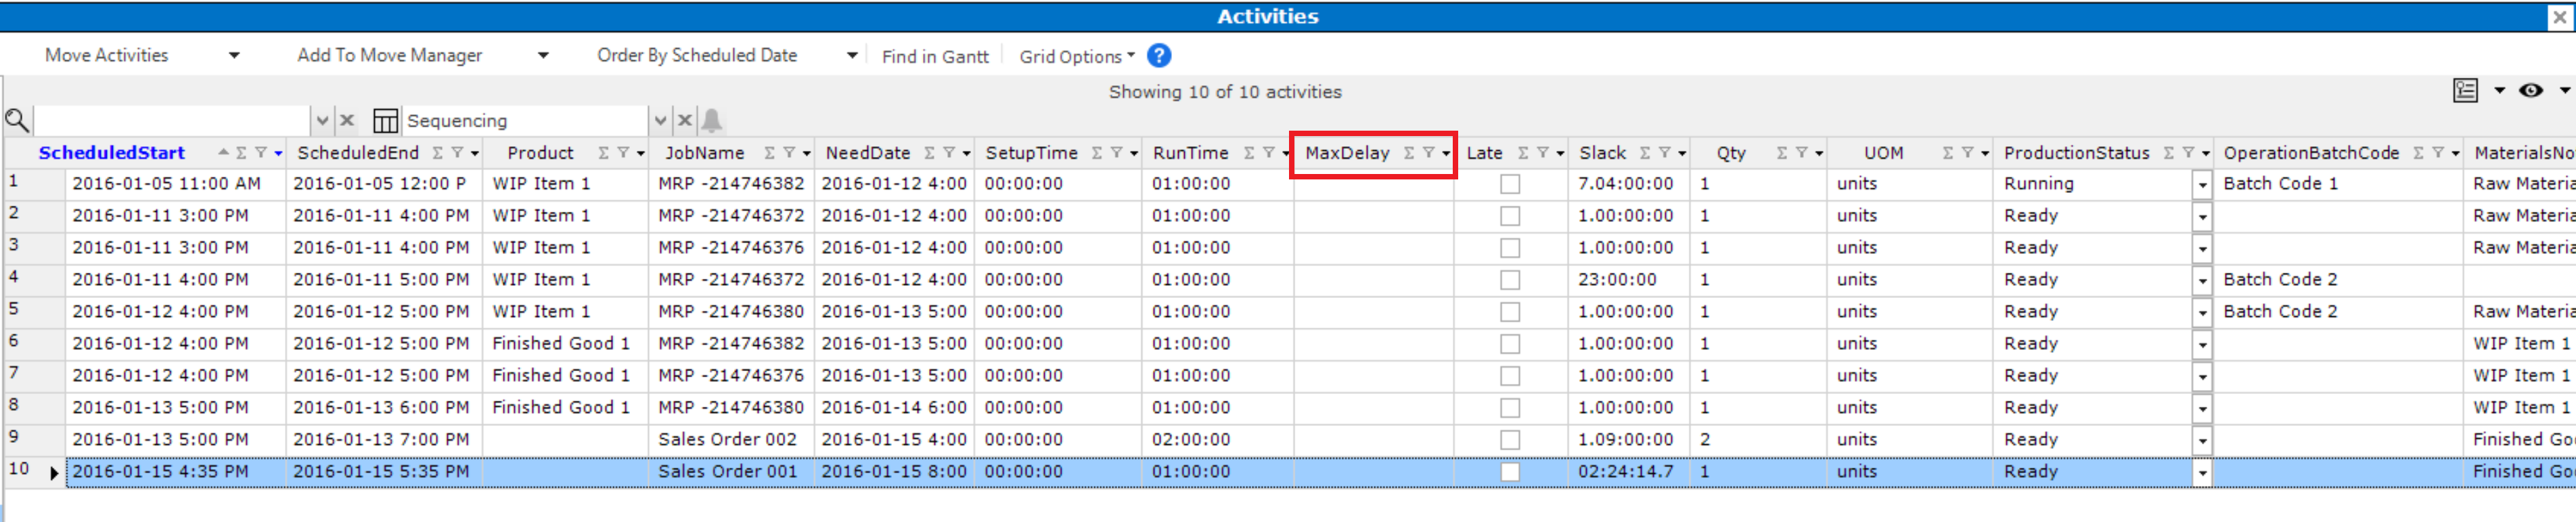The height and width of the screenshot is (522, 2576).
Task: Open ProductionStatus dropdown for the Running row
Action: pos(2202,185)
